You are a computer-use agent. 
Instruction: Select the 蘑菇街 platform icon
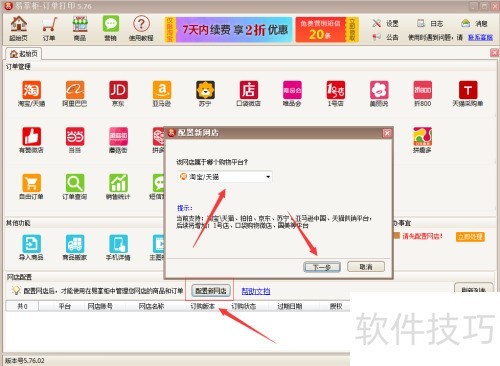coord(118,140)
